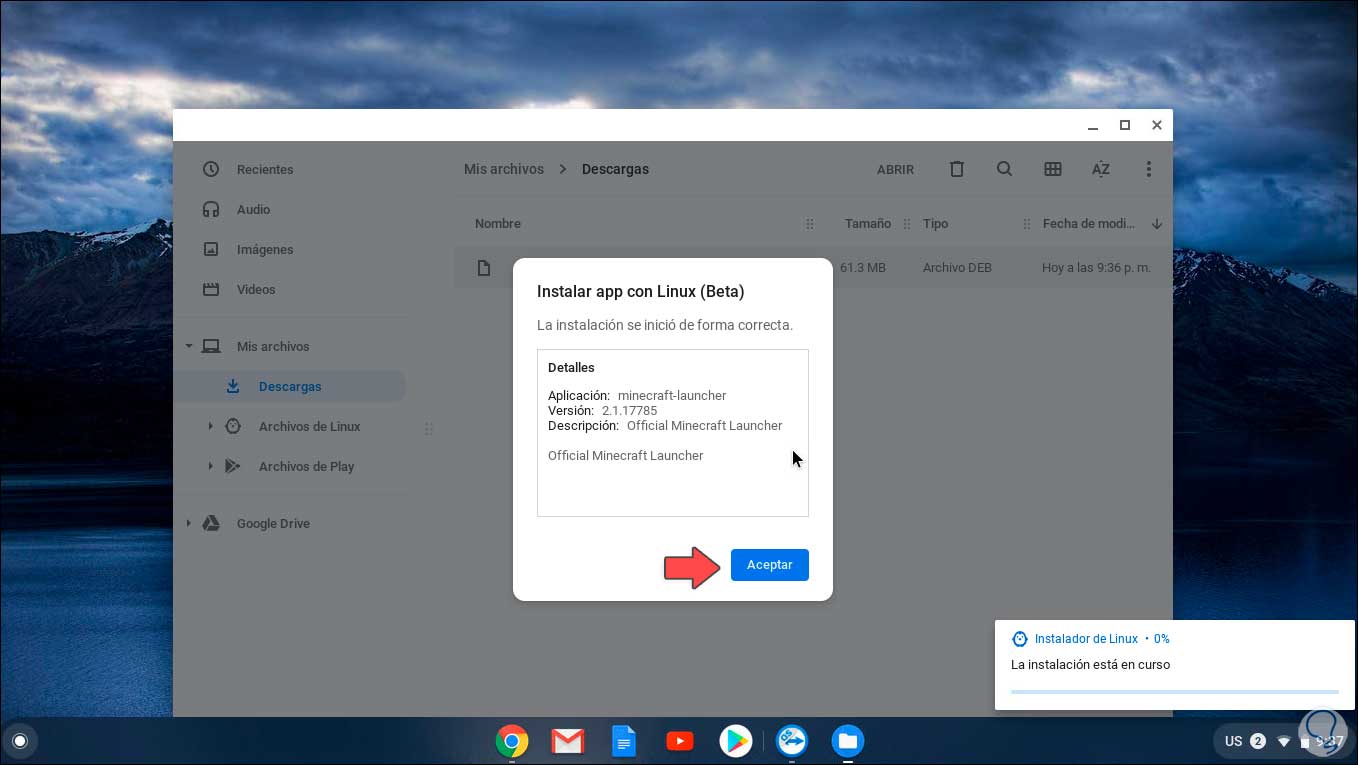The image size is (1358, 765).
Task: Open the file search
Action: tap(1005, 169)
